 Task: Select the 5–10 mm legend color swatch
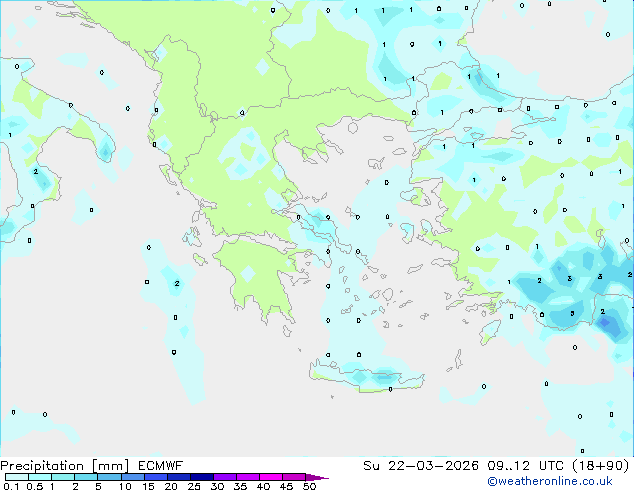(x=109, y=477)
